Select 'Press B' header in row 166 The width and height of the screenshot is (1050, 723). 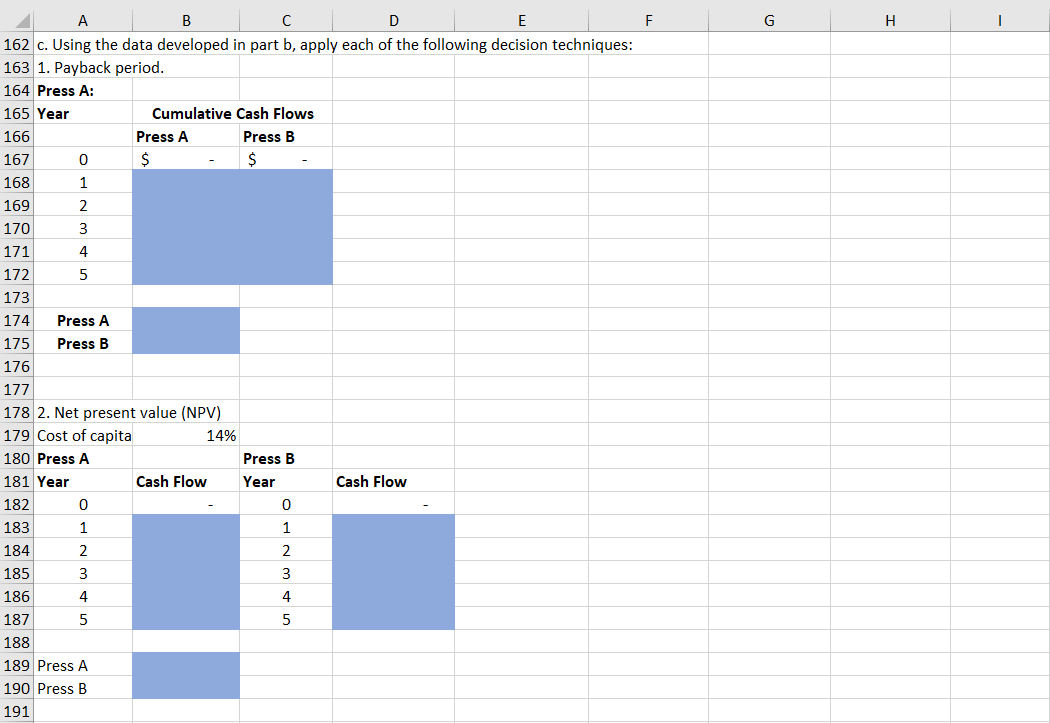pyautogui.click(x=286, y=137)
